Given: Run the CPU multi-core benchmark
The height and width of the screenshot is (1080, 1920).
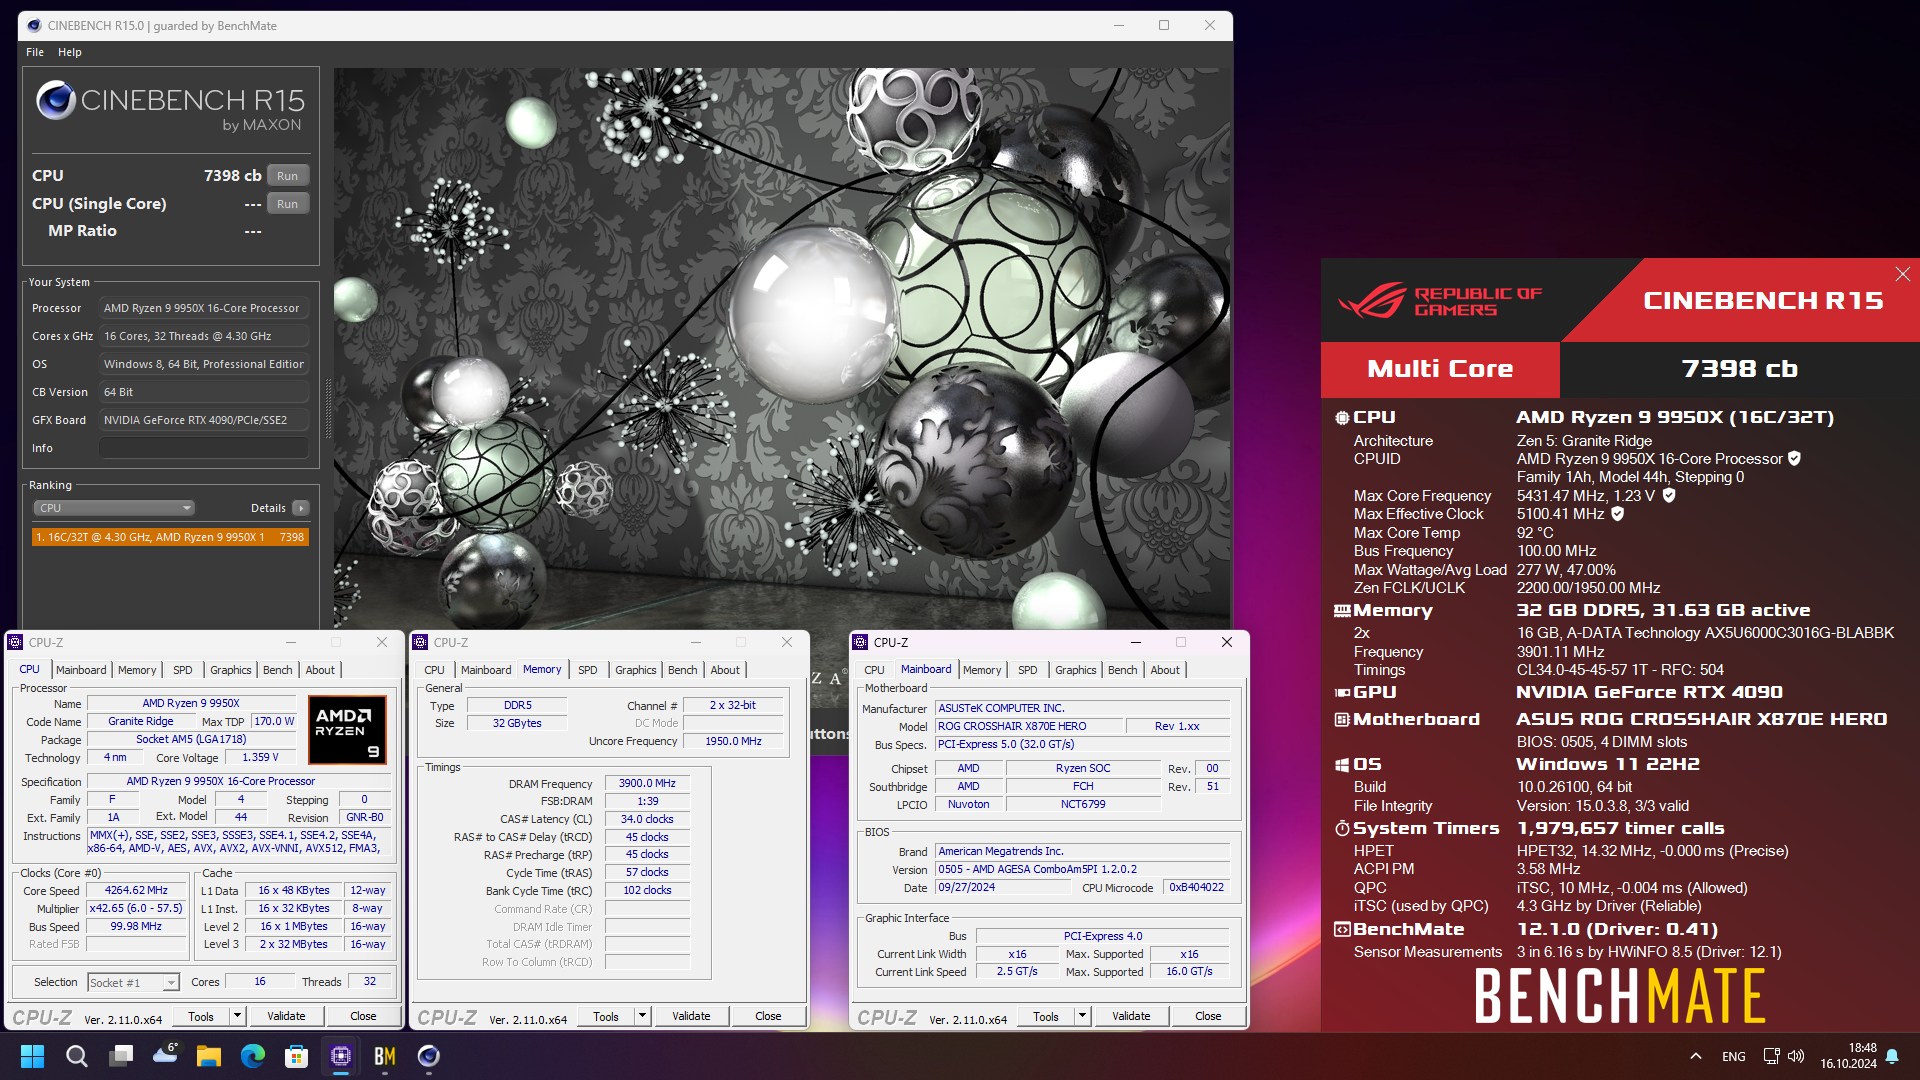Looking at the screenshot, I should 288,176.
